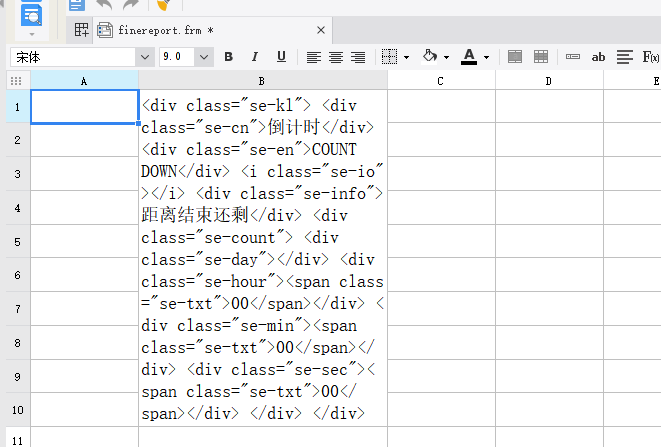The image size is (661, 447).
Task: Toggle bold formatting
Action: 229,57
